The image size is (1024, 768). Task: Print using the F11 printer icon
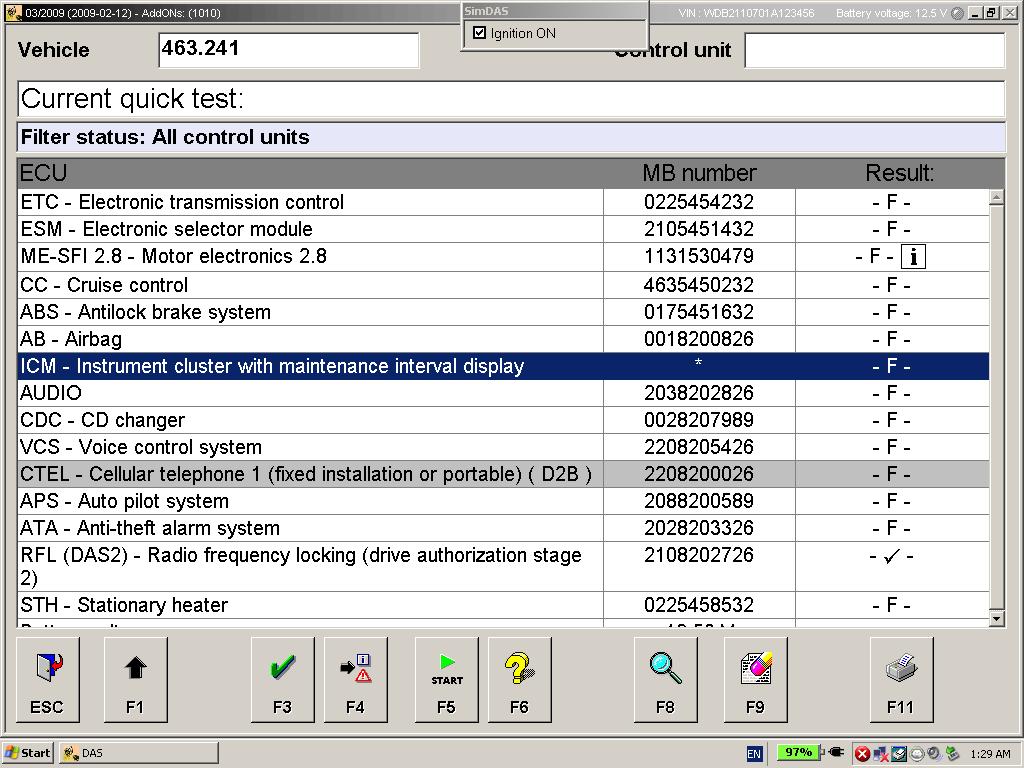point(901,679)
